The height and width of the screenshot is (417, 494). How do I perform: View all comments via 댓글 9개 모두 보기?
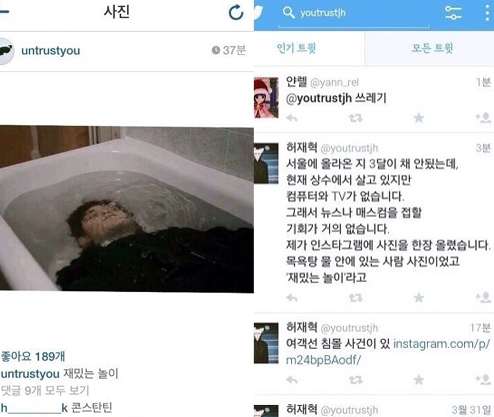click(x=45, y=390)
